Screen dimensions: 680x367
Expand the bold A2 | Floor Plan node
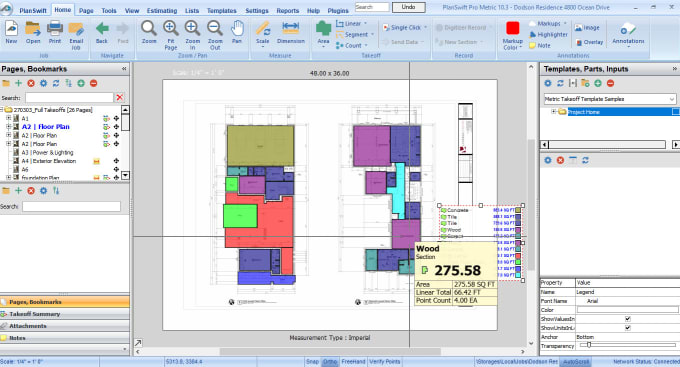pyautogui.click(x=8, y=127)
